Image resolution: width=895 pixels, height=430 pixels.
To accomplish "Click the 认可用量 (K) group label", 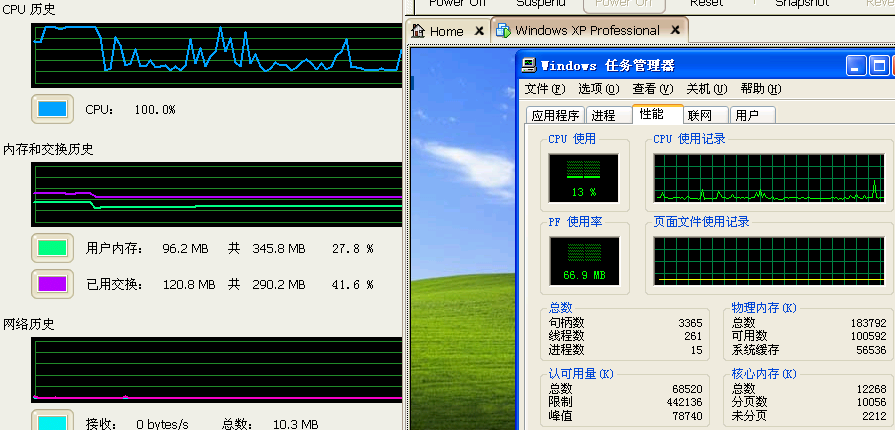I will [580, 374].
